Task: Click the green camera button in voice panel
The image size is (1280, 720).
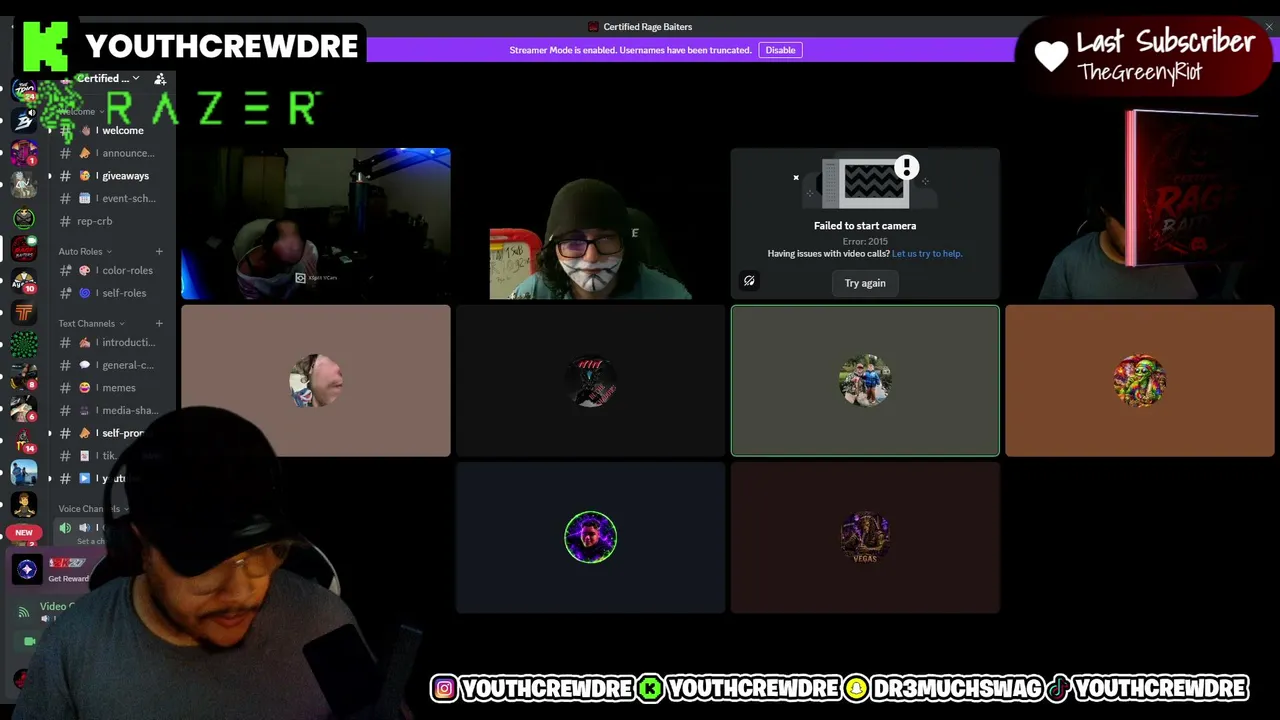Action: pos(30,641)
